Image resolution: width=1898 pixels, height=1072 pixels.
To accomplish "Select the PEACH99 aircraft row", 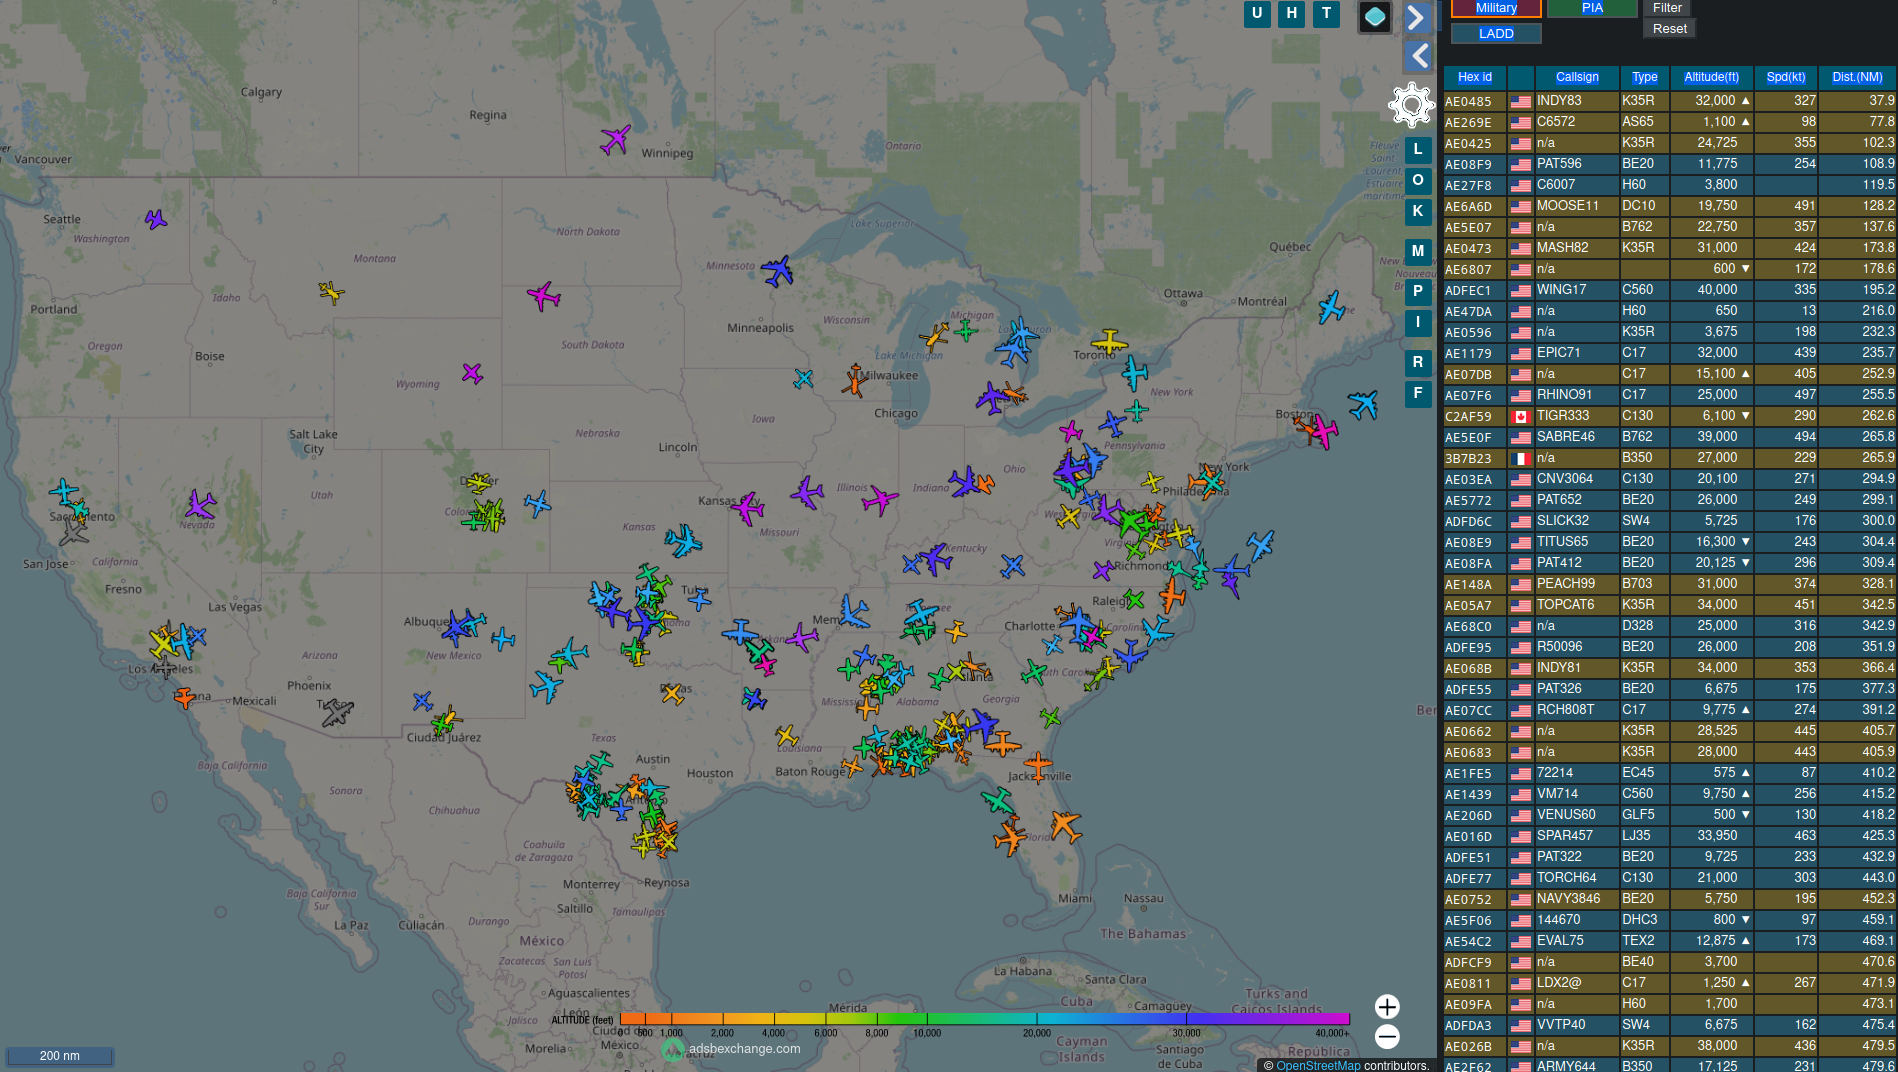I will pyautogui.click(x=1669, y=584).
